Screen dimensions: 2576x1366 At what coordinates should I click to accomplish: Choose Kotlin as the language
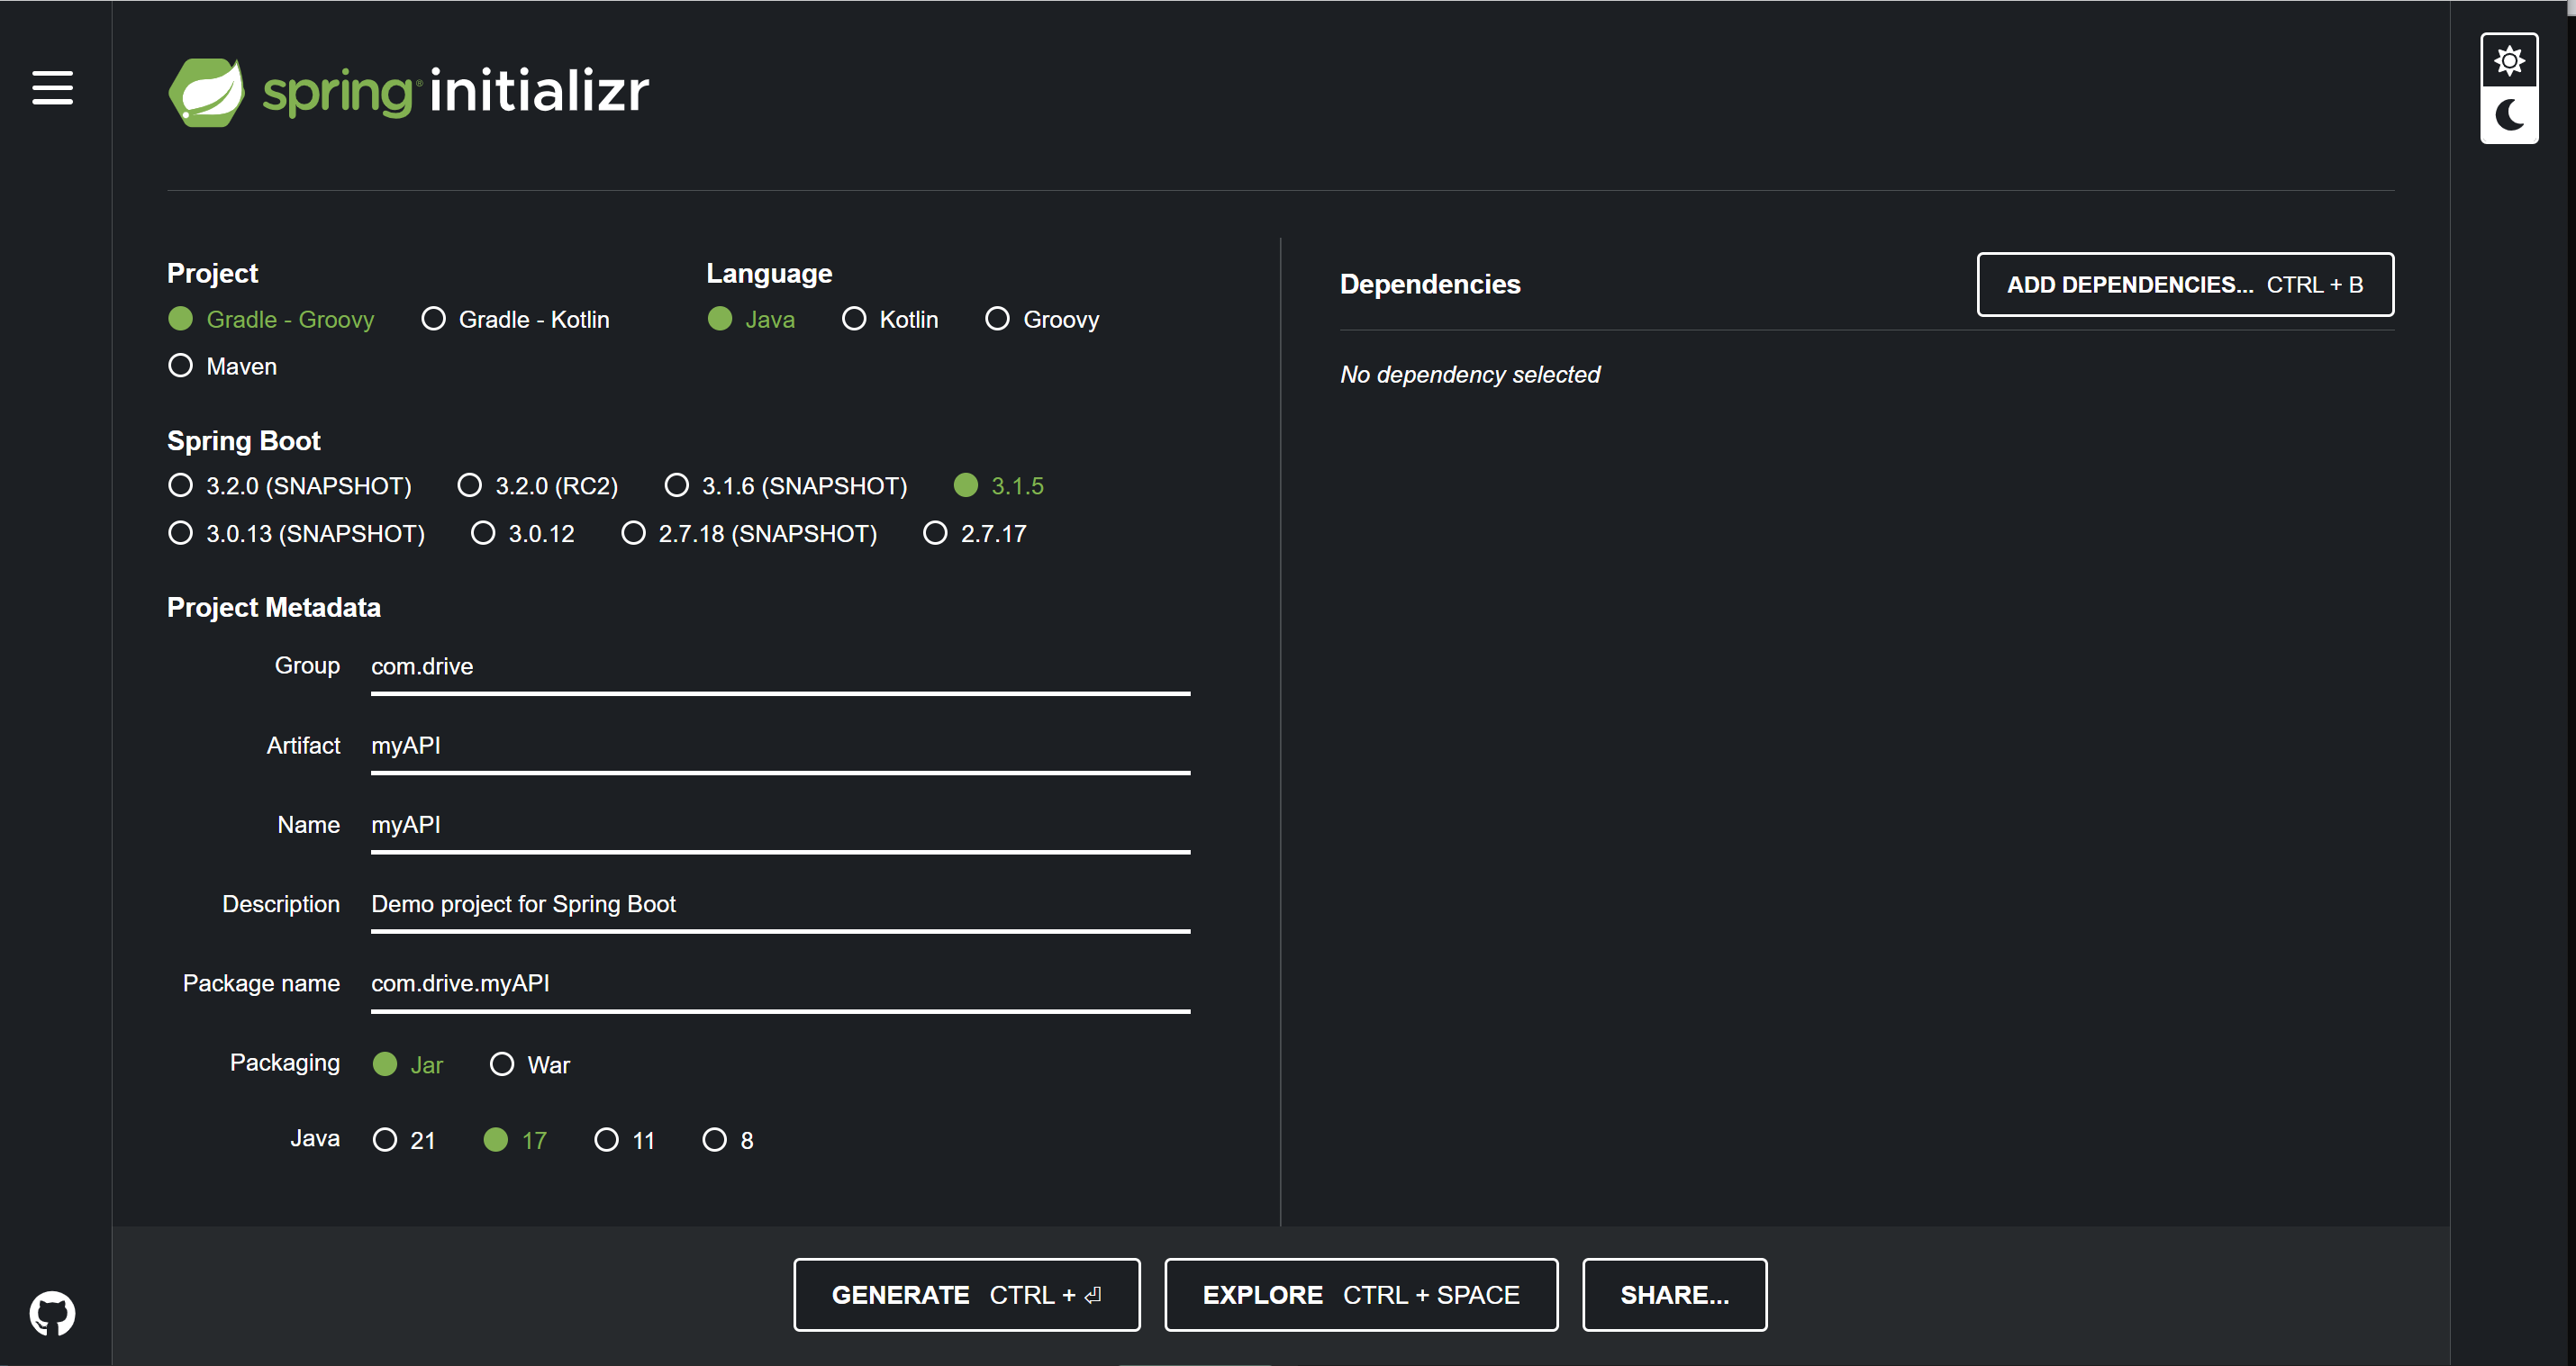coord(854,319)
